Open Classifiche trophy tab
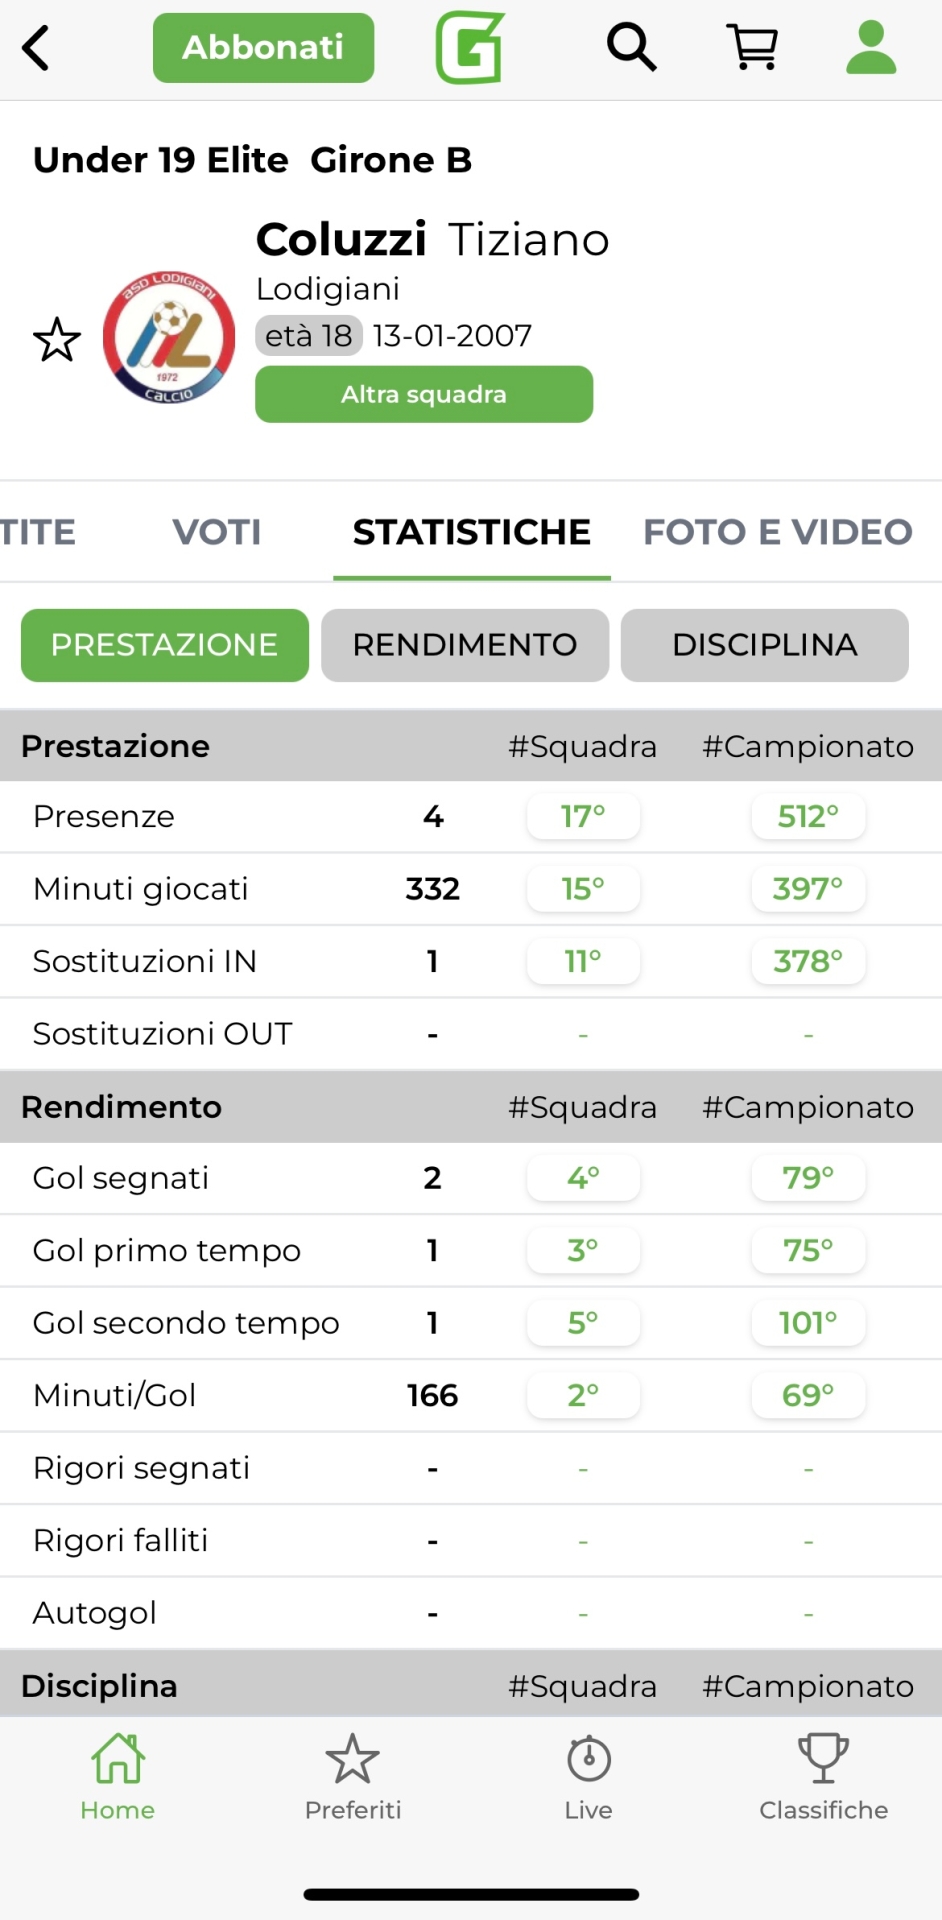The image size is (942, 1920). pyautogui.click(x=823, y=1777)
